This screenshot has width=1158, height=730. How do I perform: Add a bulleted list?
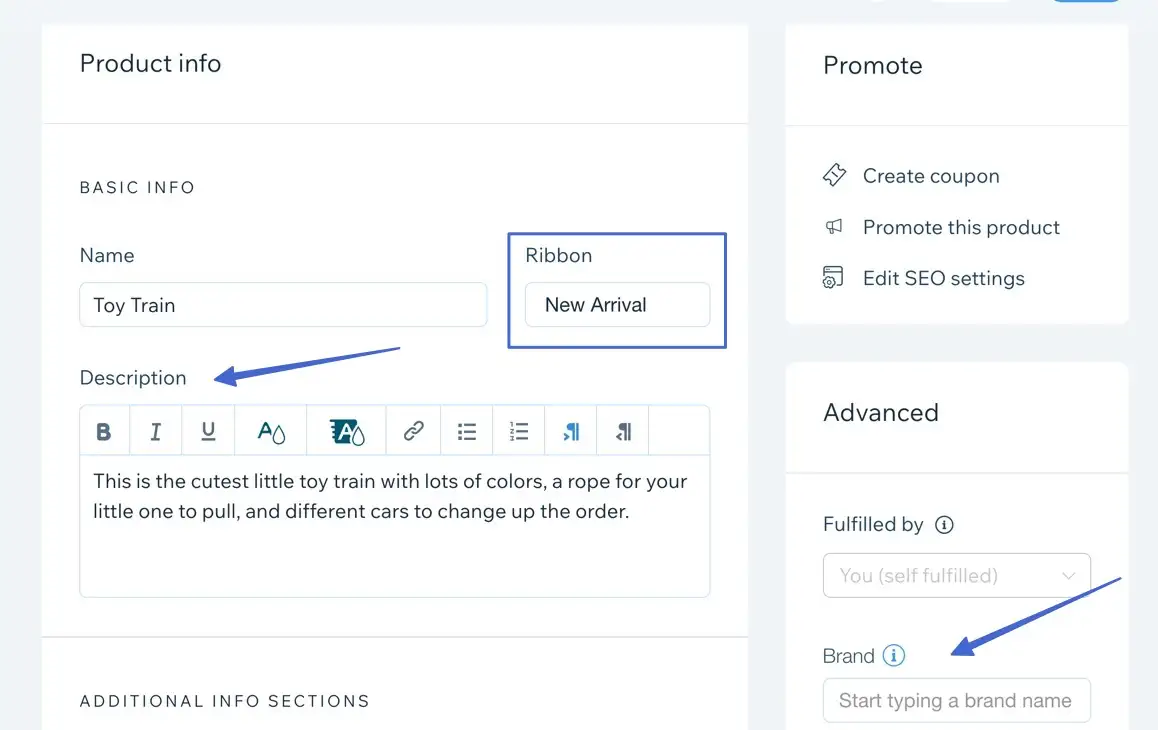pos(466,432)
